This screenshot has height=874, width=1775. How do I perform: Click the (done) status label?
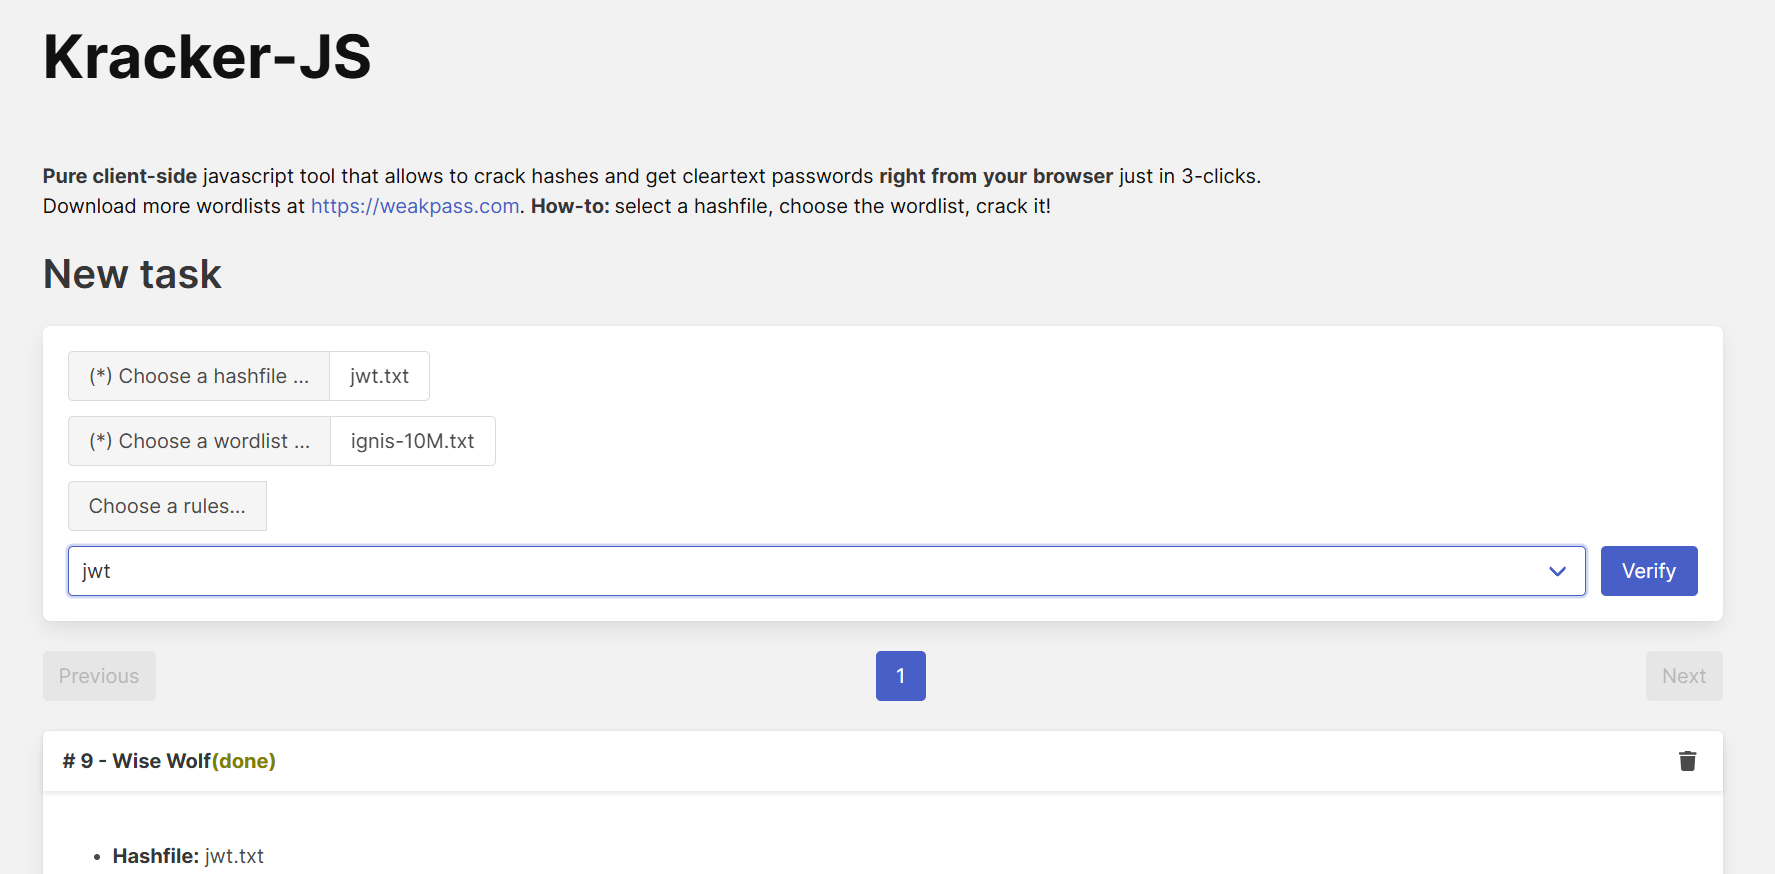pos(244,761)
